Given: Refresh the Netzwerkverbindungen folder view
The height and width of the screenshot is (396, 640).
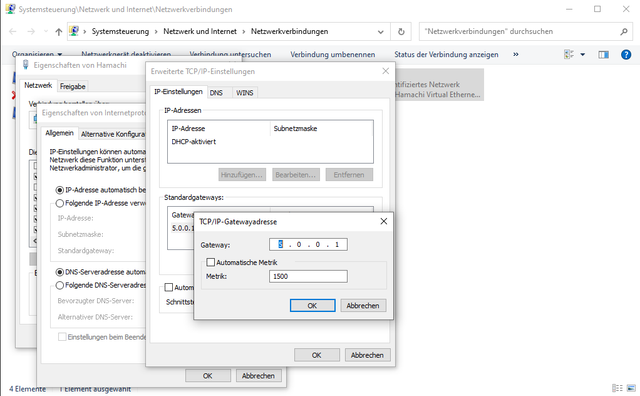Looking at the screenshot, I should 401,31.
